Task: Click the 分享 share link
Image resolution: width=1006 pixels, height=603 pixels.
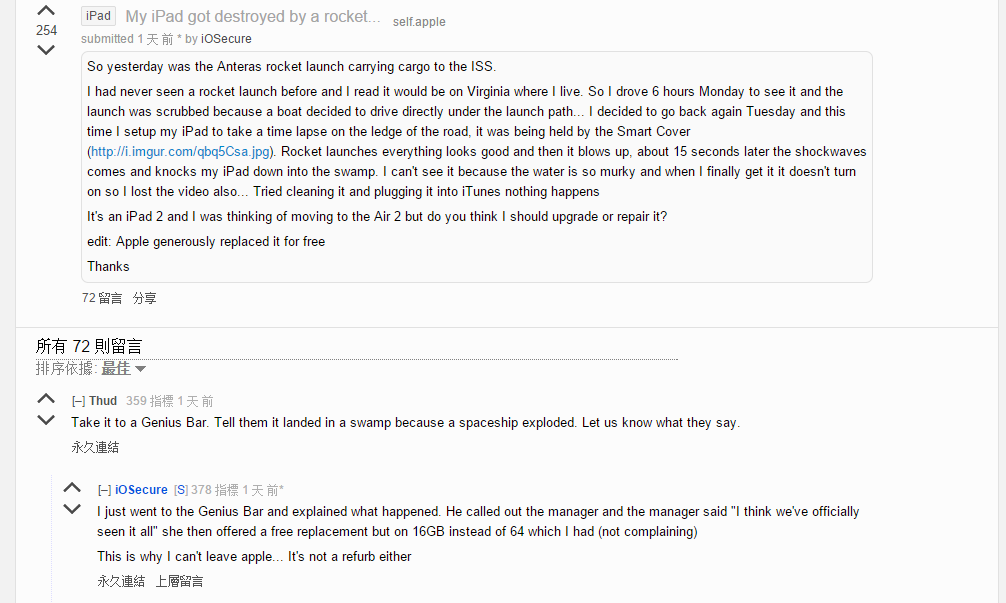Action: coord(145,298)
